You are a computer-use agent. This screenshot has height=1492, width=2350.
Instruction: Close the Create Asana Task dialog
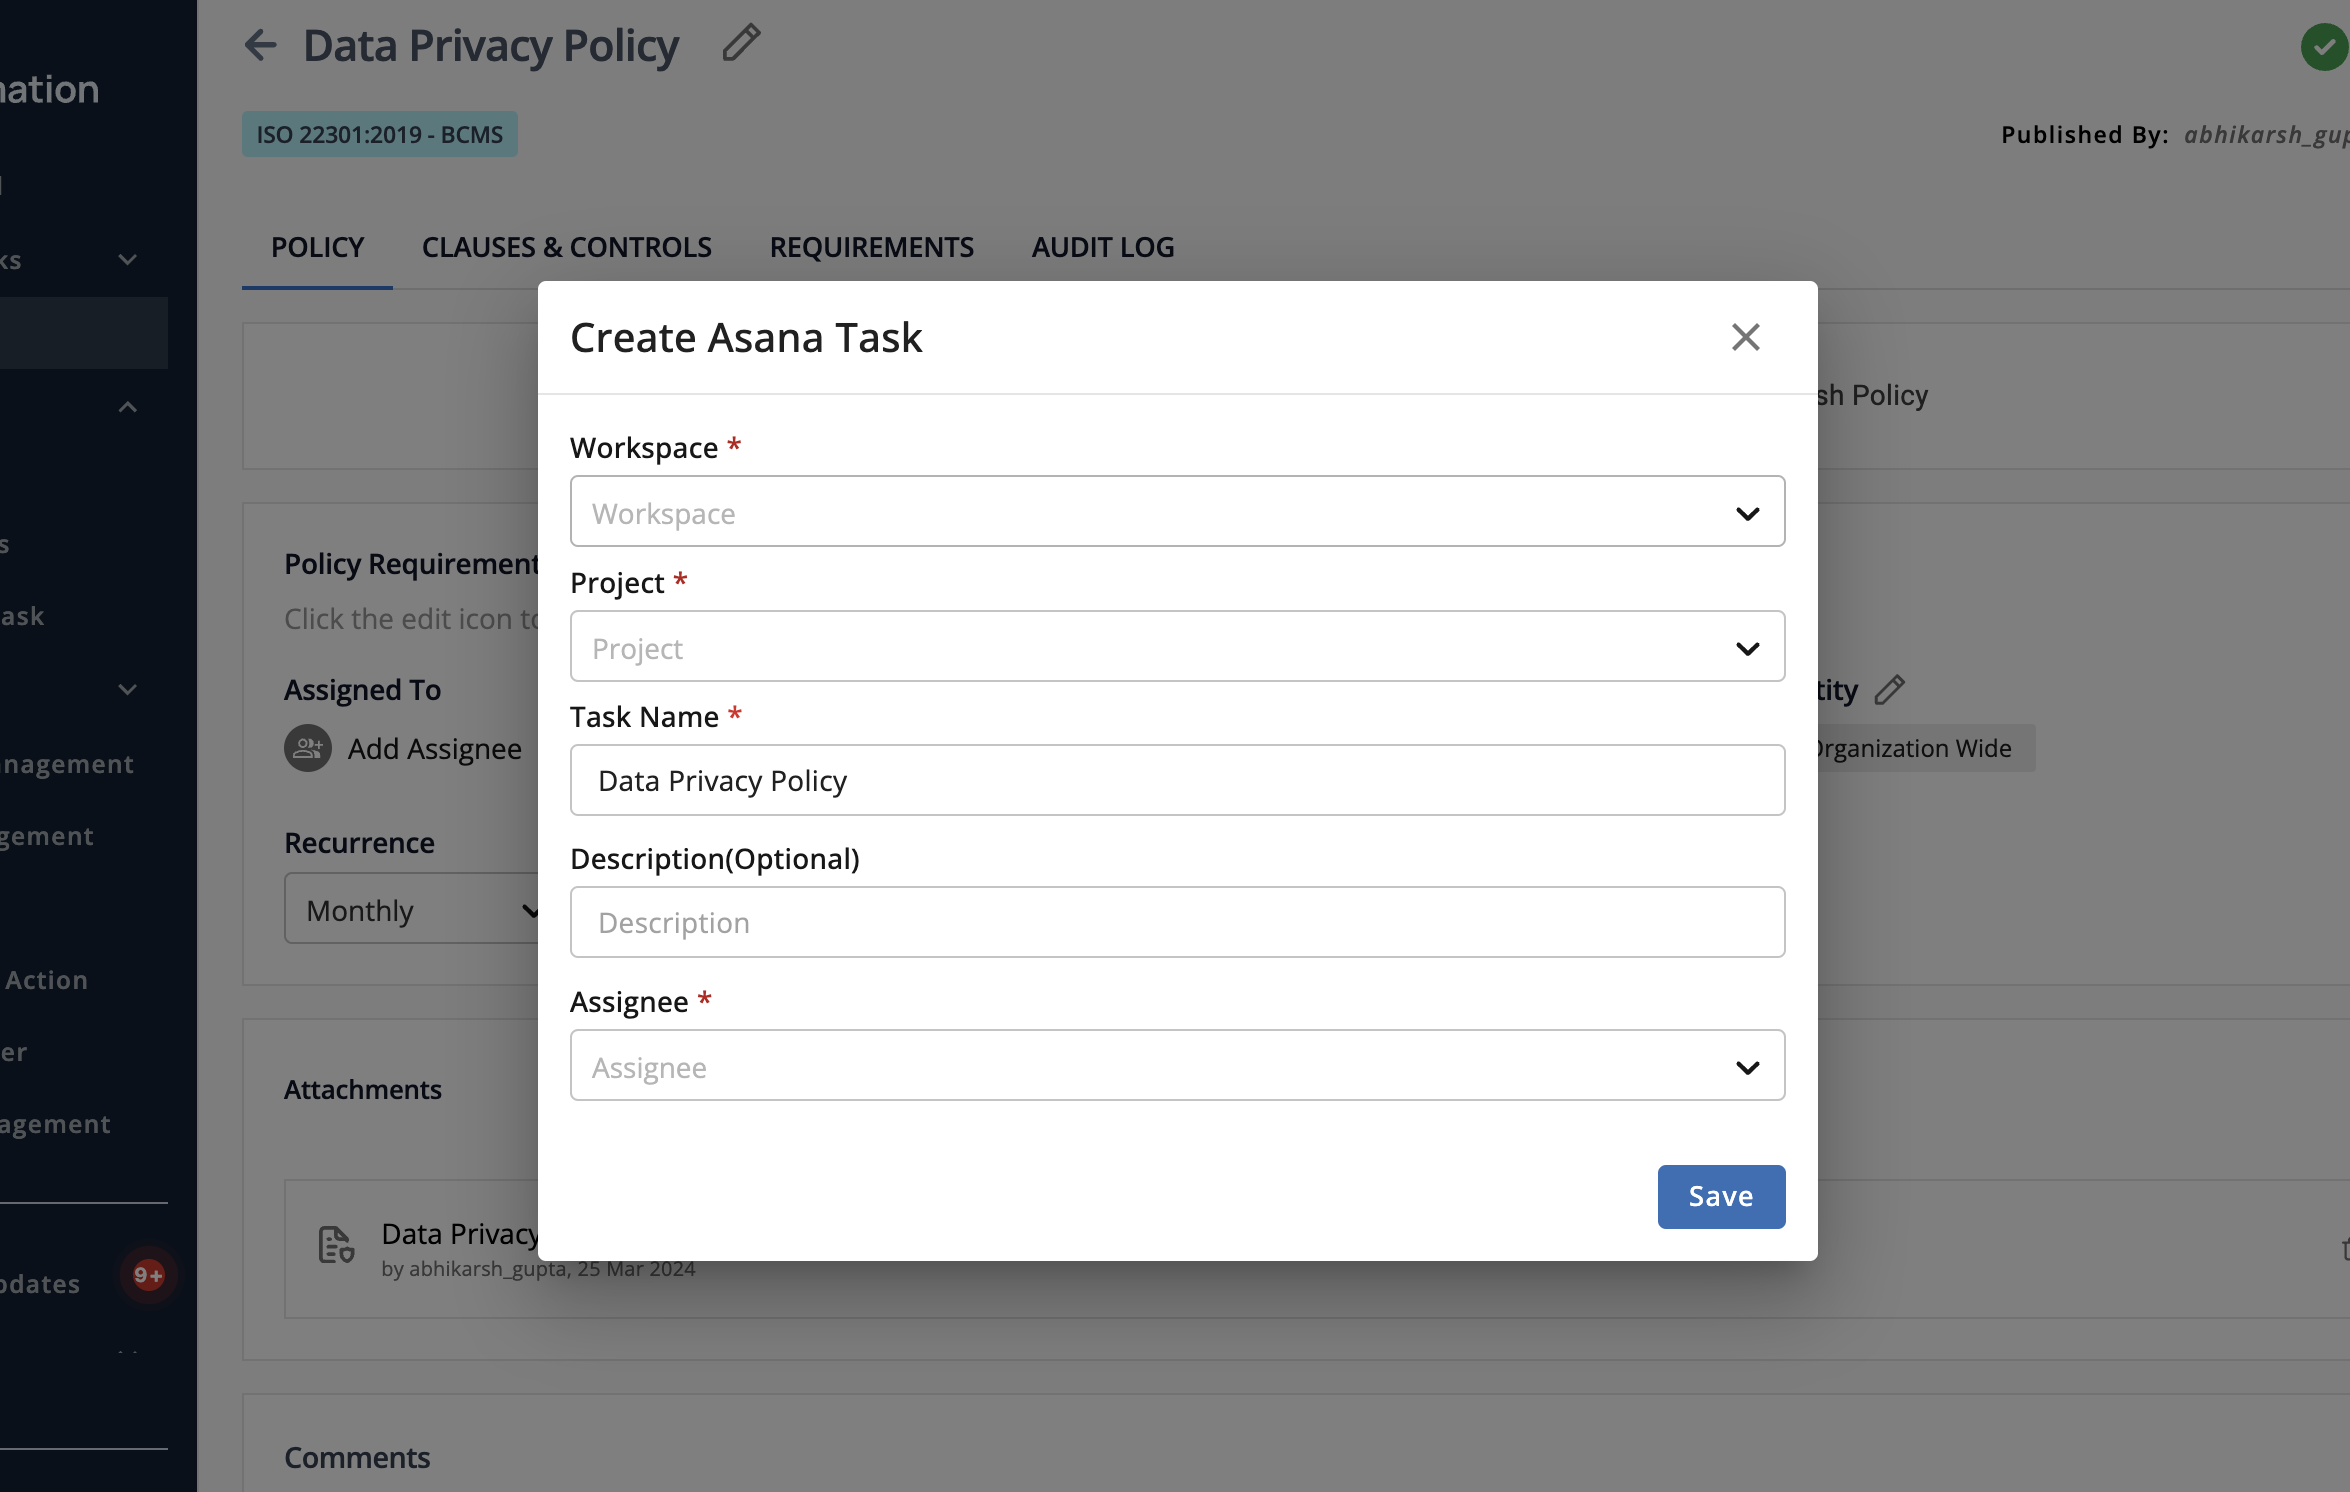coord(1745,337)
